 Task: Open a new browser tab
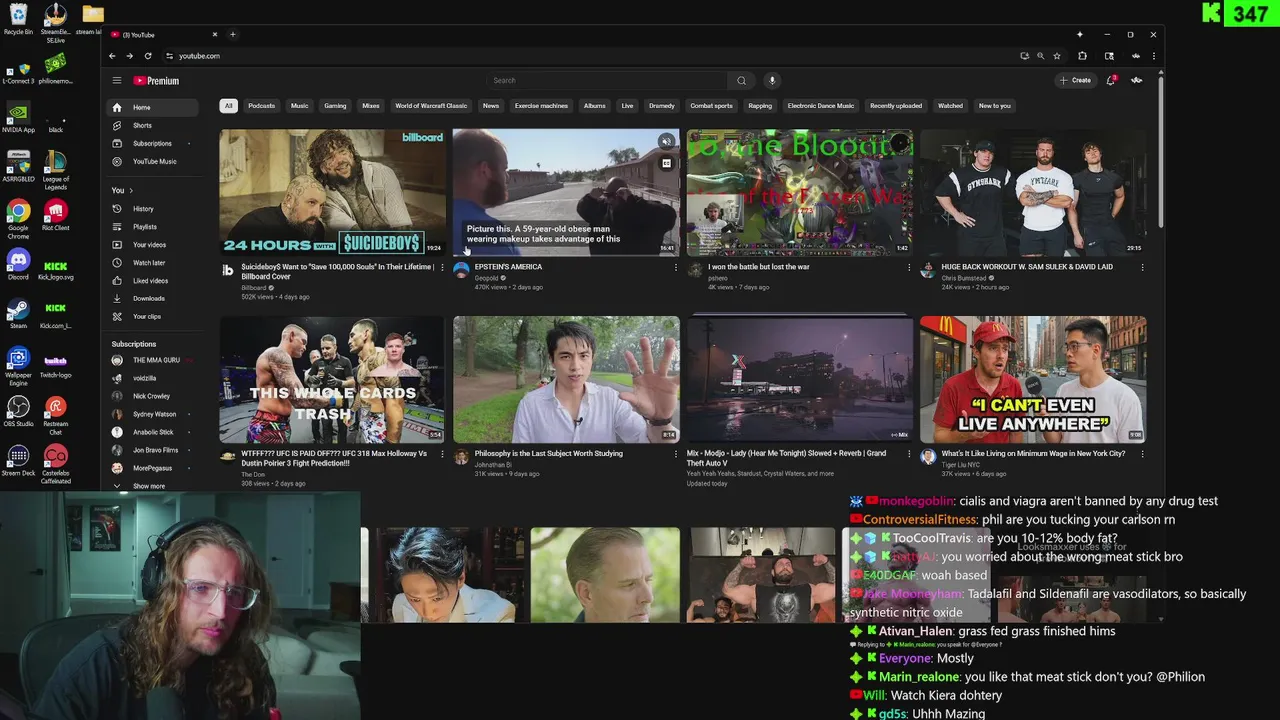(232, 35)
